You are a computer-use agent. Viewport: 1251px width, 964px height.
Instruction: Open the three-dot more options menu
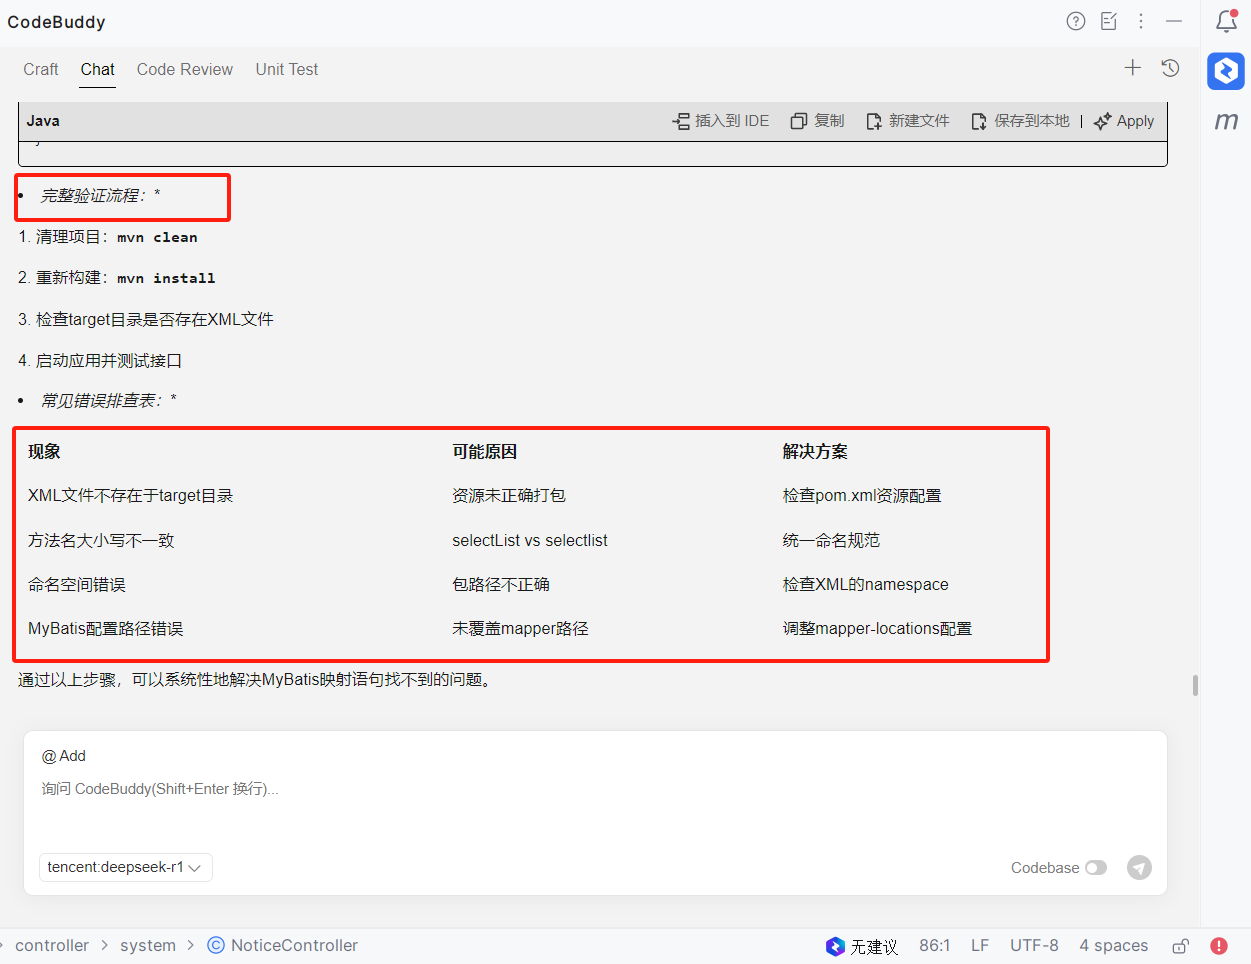point(1141,21)
